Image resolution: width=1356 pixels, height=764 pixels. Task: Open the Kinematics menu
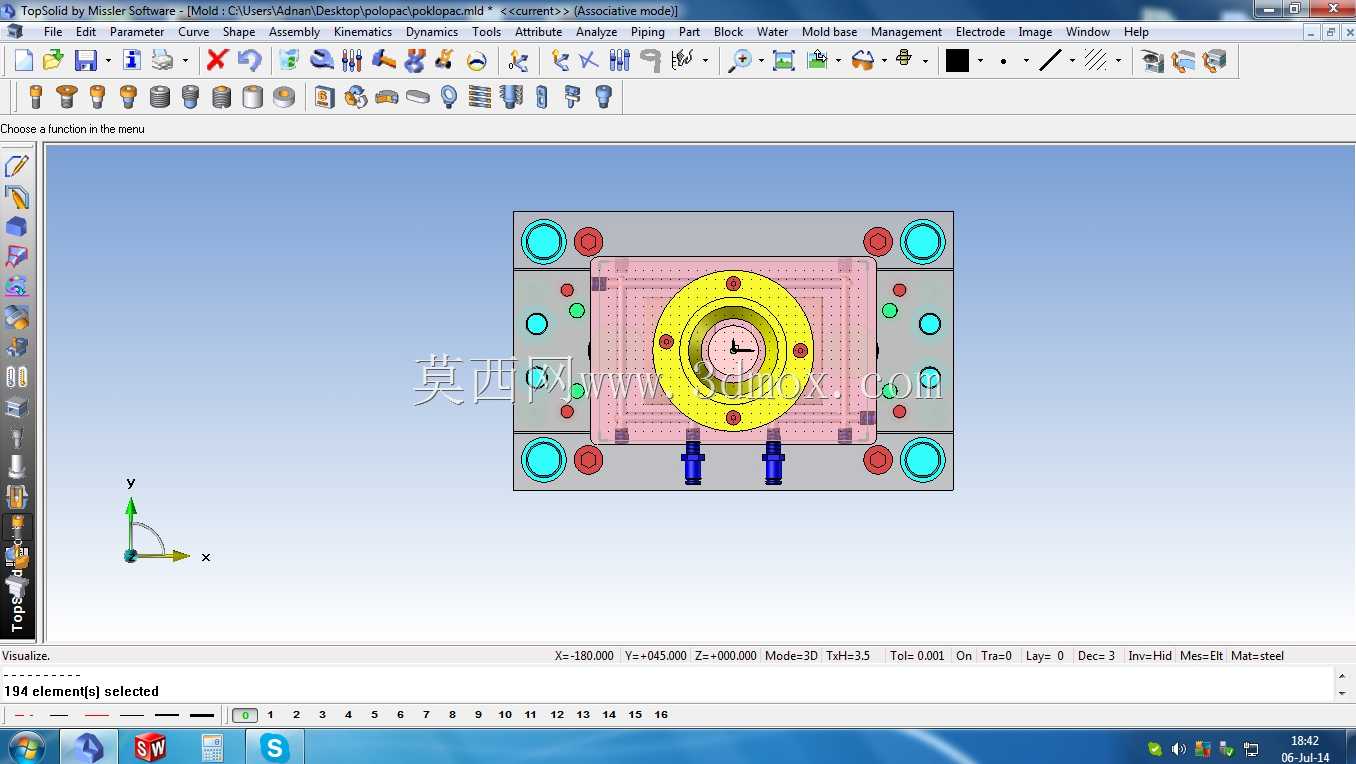(363, 32)
